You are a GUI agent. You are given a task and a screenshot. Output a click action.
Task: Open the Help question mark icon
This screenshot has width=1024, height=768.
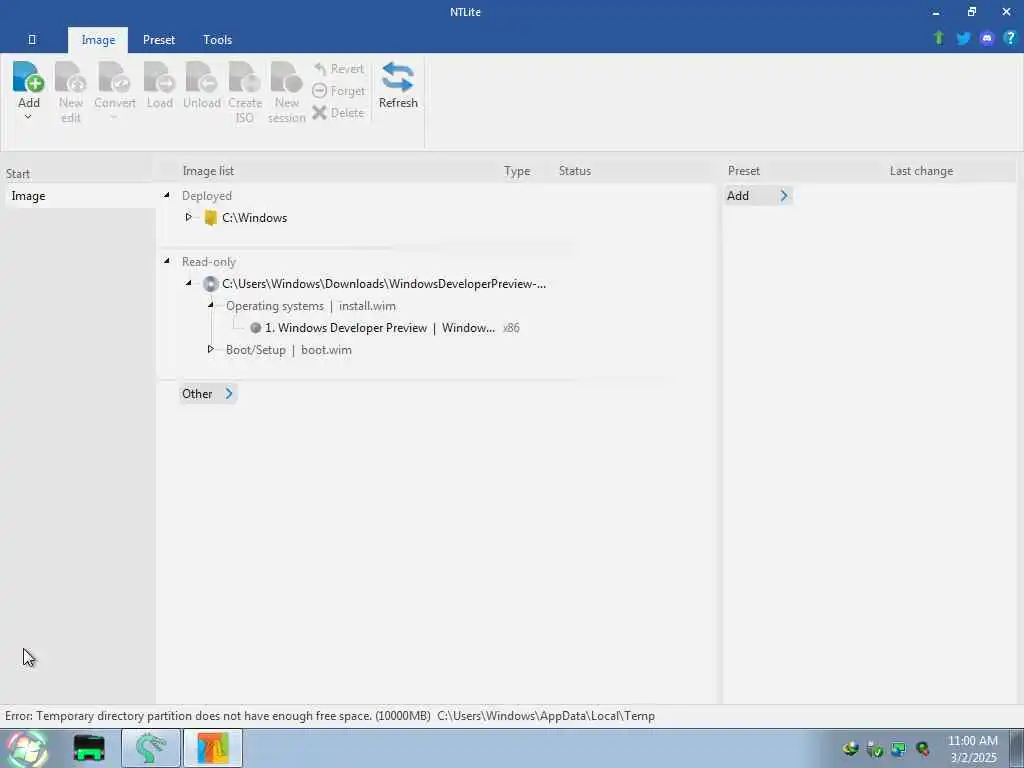[1010, 38]
